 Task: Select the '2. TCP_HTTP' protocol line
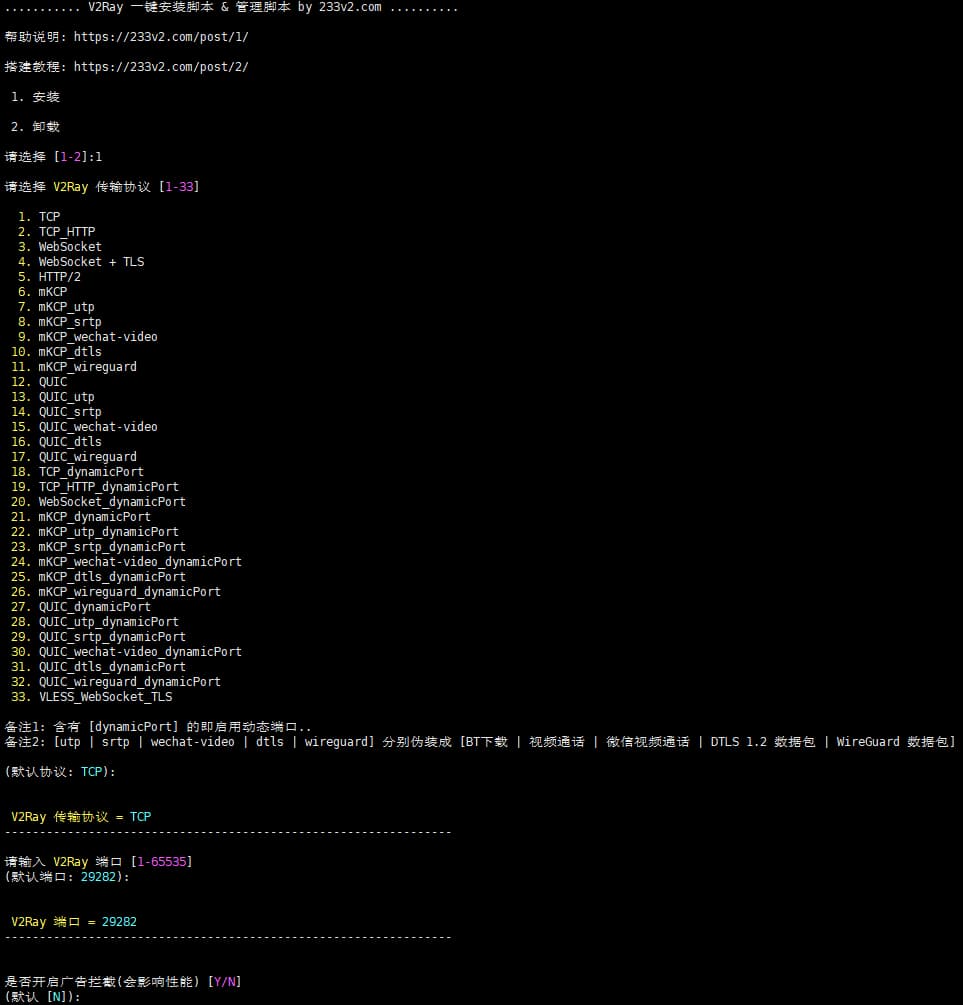pyautogui.click(x=56, y=231)
